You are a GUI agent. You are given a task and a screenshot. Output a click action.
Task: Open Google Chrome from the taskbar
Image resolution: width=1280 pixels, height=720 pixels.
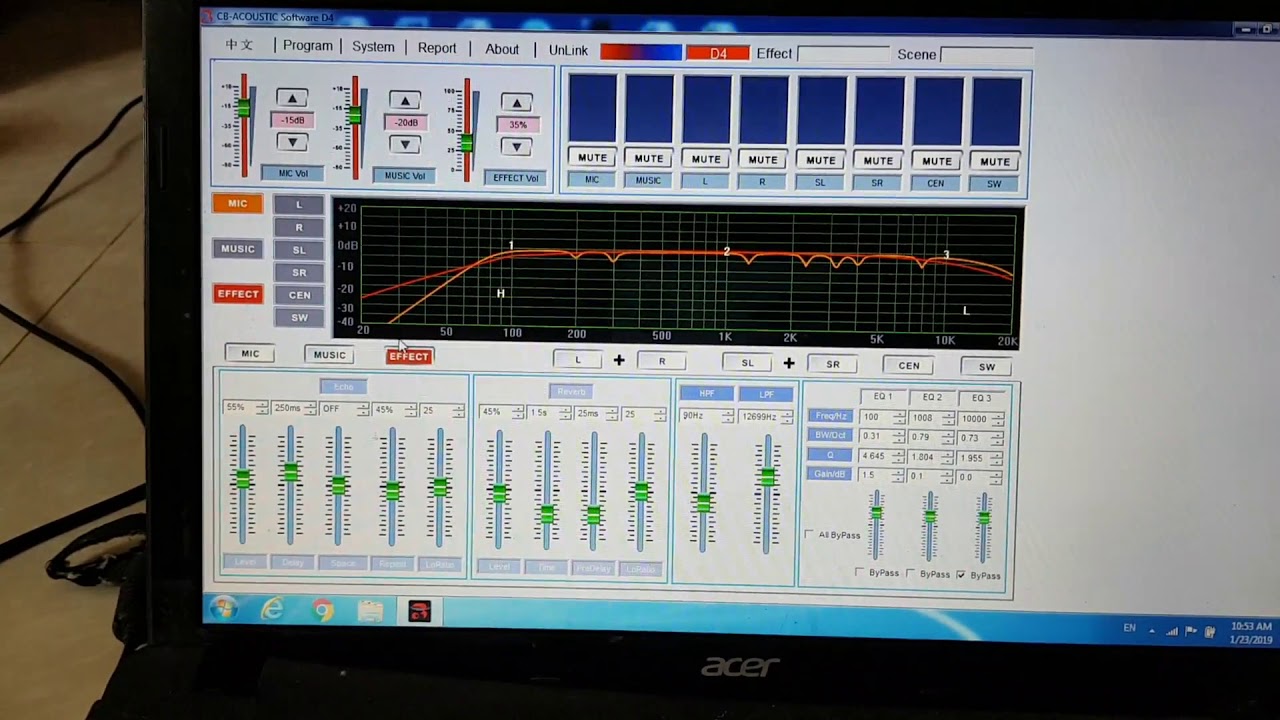(322, 609)
